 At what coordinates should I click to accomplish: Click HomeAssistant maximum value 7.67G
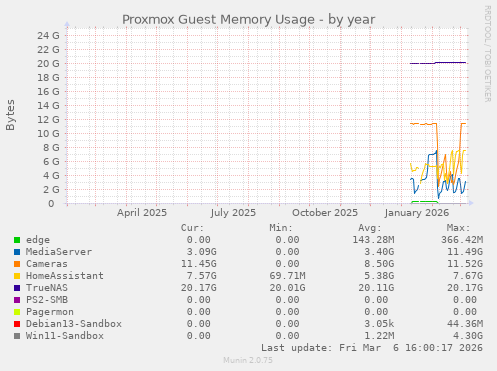tap(468, 276)
